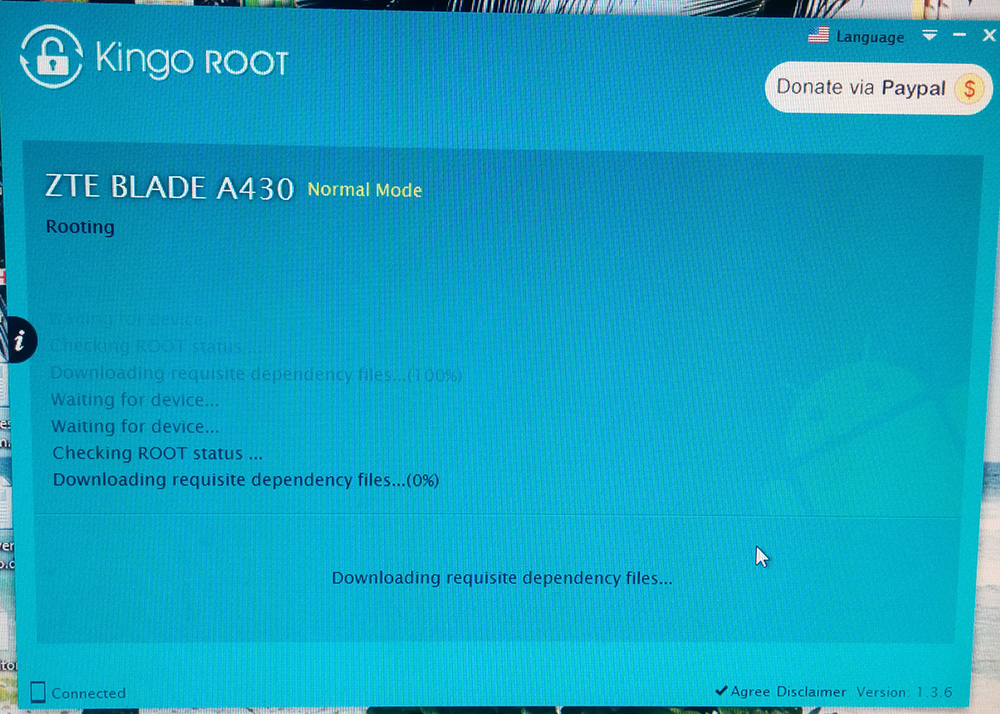The height and width of the screenshot is (714, 1000).
Task: Click Donate via Paypal button
Action: [878, 88]
